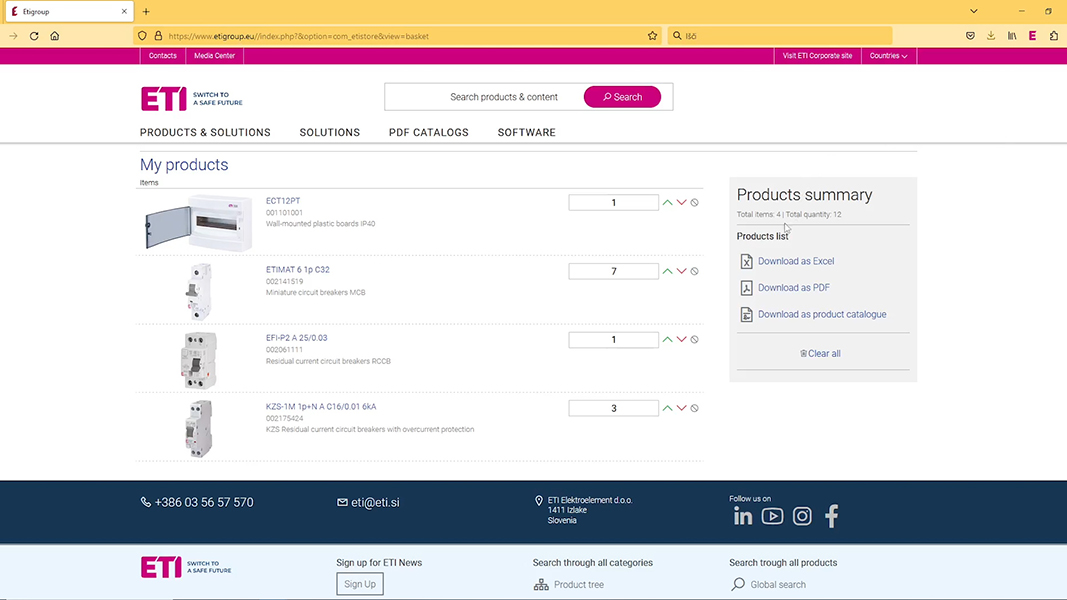
Task: Remove ECT12PT item using the cancel circle icon
Action: [695, 202]
